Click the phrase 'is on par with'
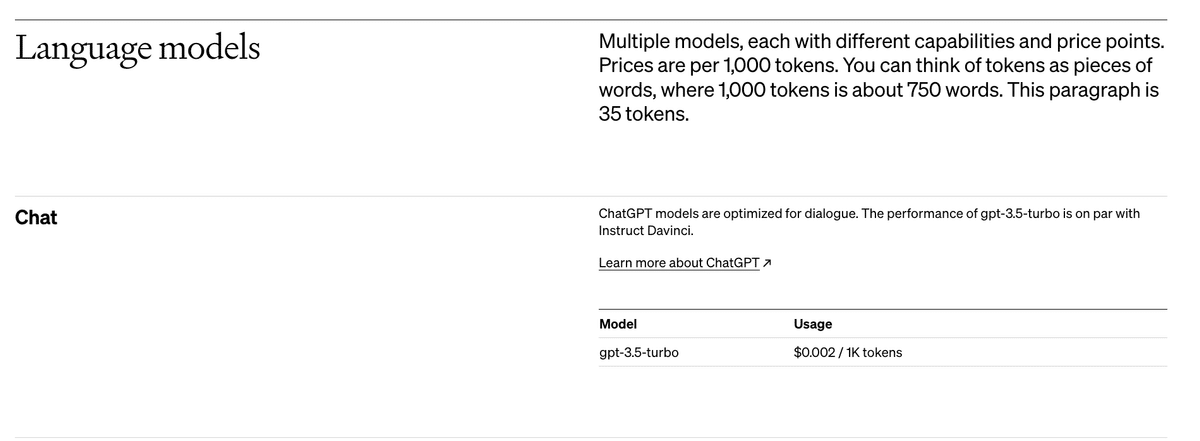This screenshot has height=441, width=1200. [1101, 214]
